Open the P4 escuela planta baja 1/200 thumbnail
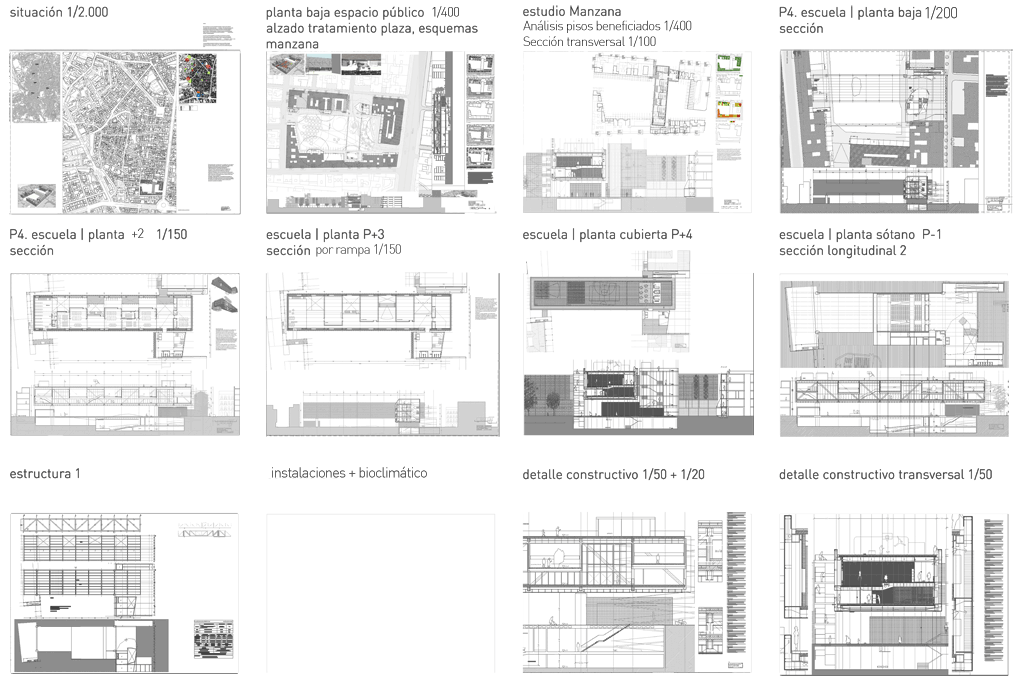 pos(893,131)
